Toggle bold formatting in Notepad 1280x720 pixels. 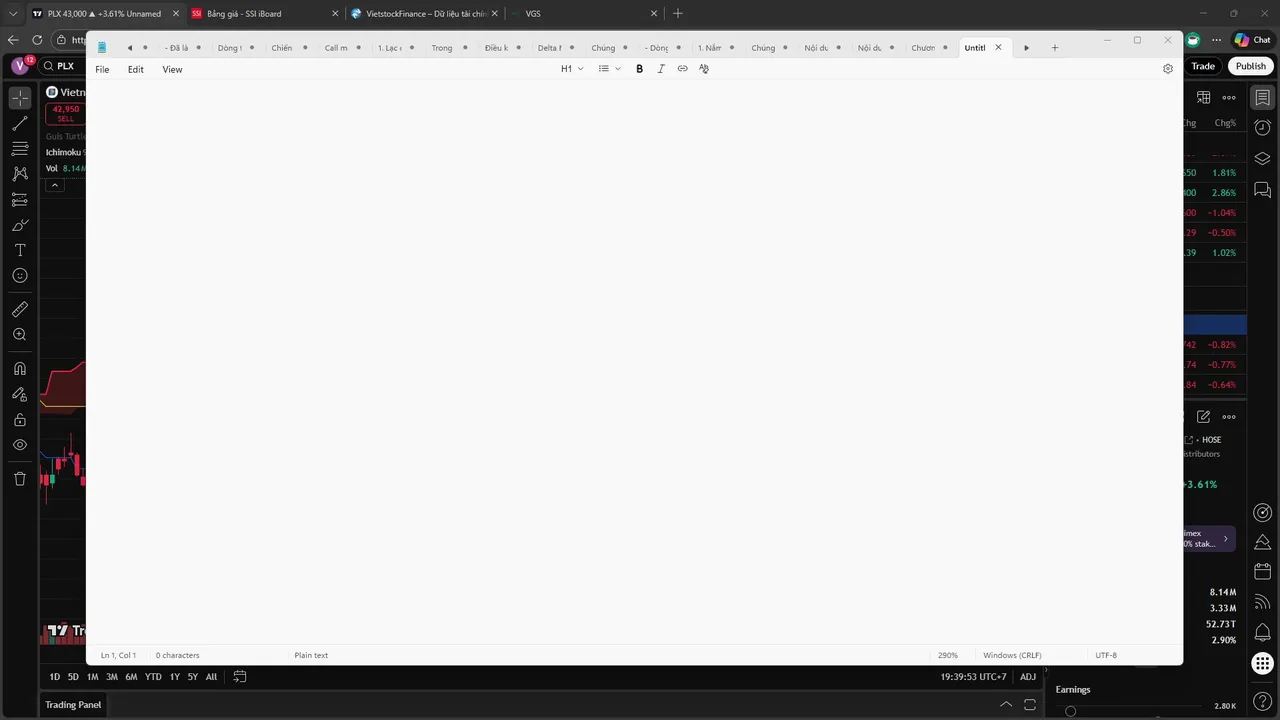(x=640, y=69)
